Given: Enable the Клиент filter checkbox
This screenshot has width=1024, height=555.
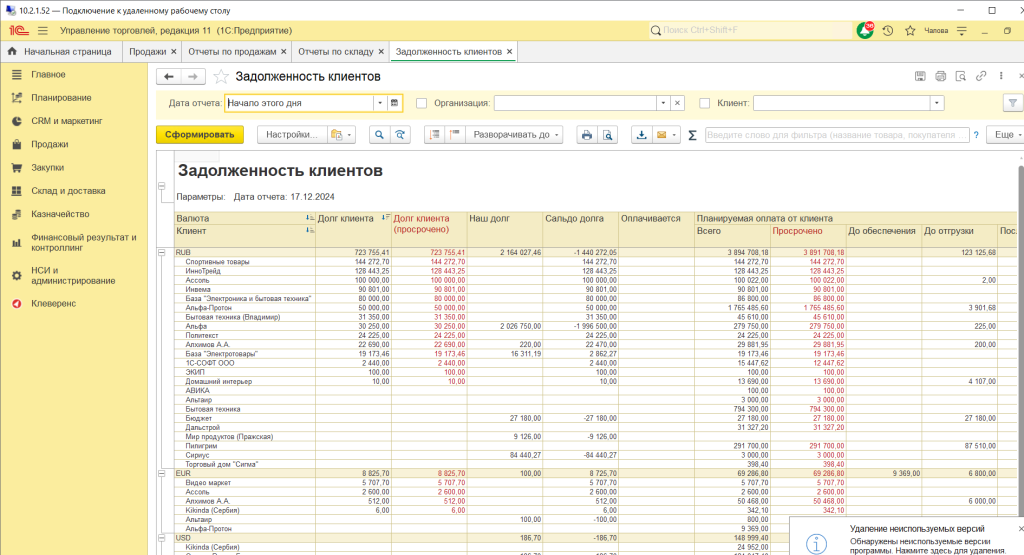Looking at the screenshot, I should point(705,102).
